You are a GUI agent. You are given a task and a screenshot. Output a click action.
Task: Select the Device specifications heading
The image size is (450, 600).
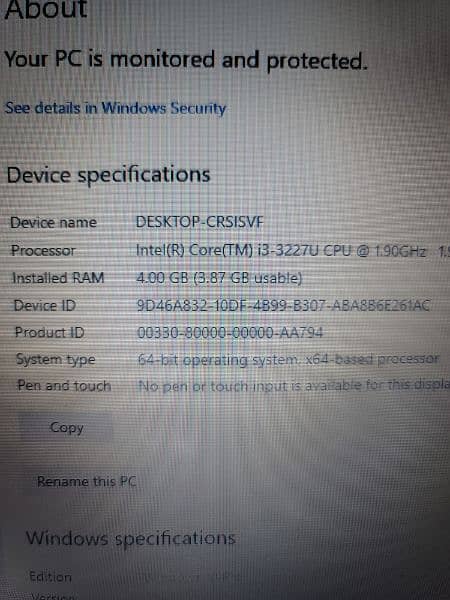[108, 175]
